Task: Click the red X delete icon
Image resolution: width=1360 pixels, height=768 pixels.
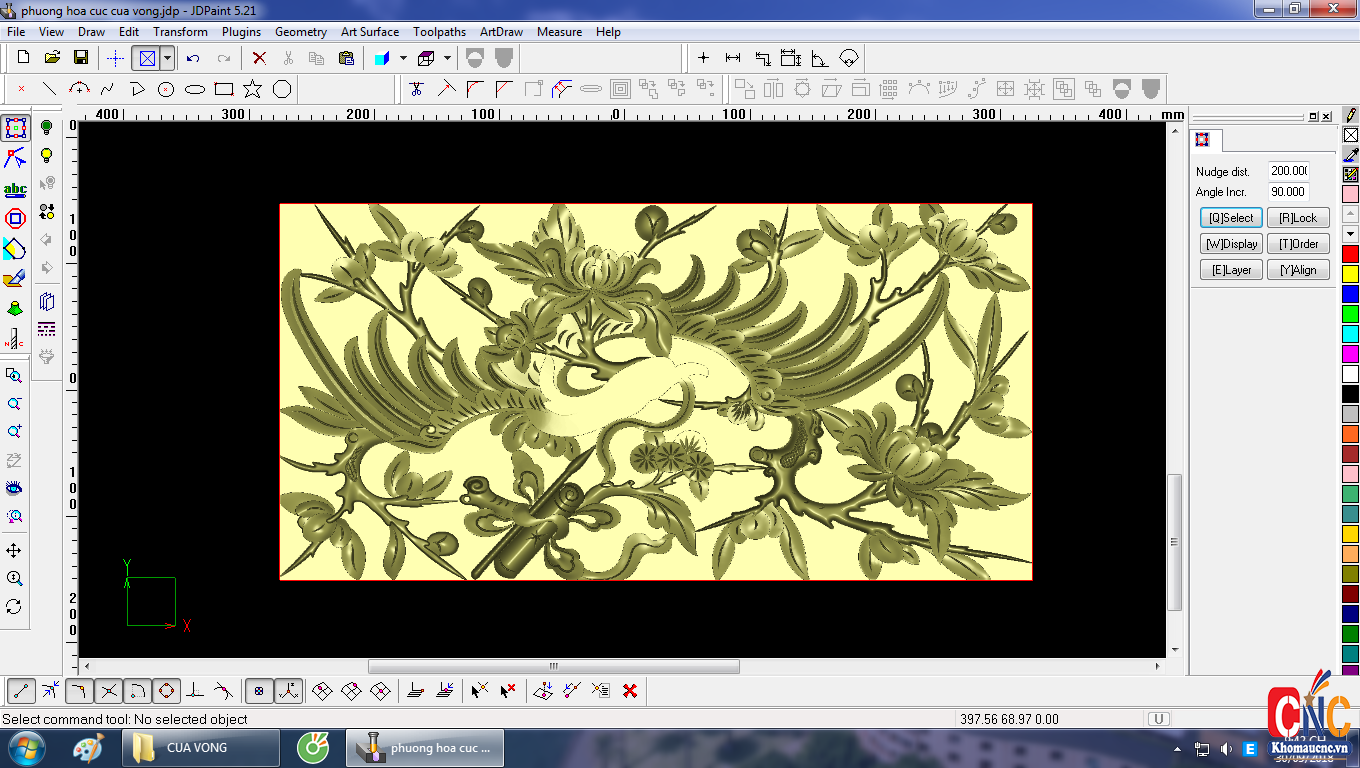Action: coord(259,58)
